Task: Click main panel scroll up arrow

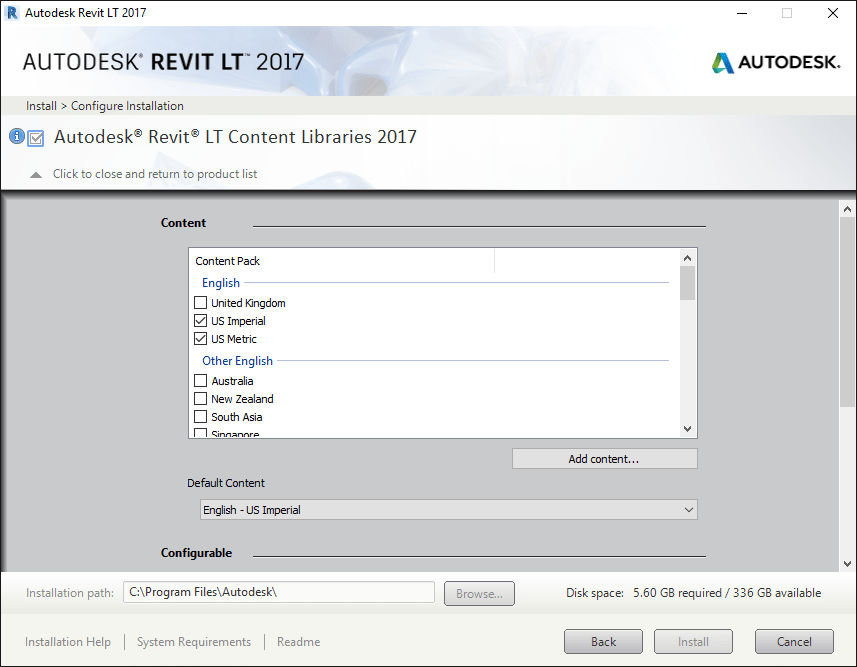Action: point(847,209)
